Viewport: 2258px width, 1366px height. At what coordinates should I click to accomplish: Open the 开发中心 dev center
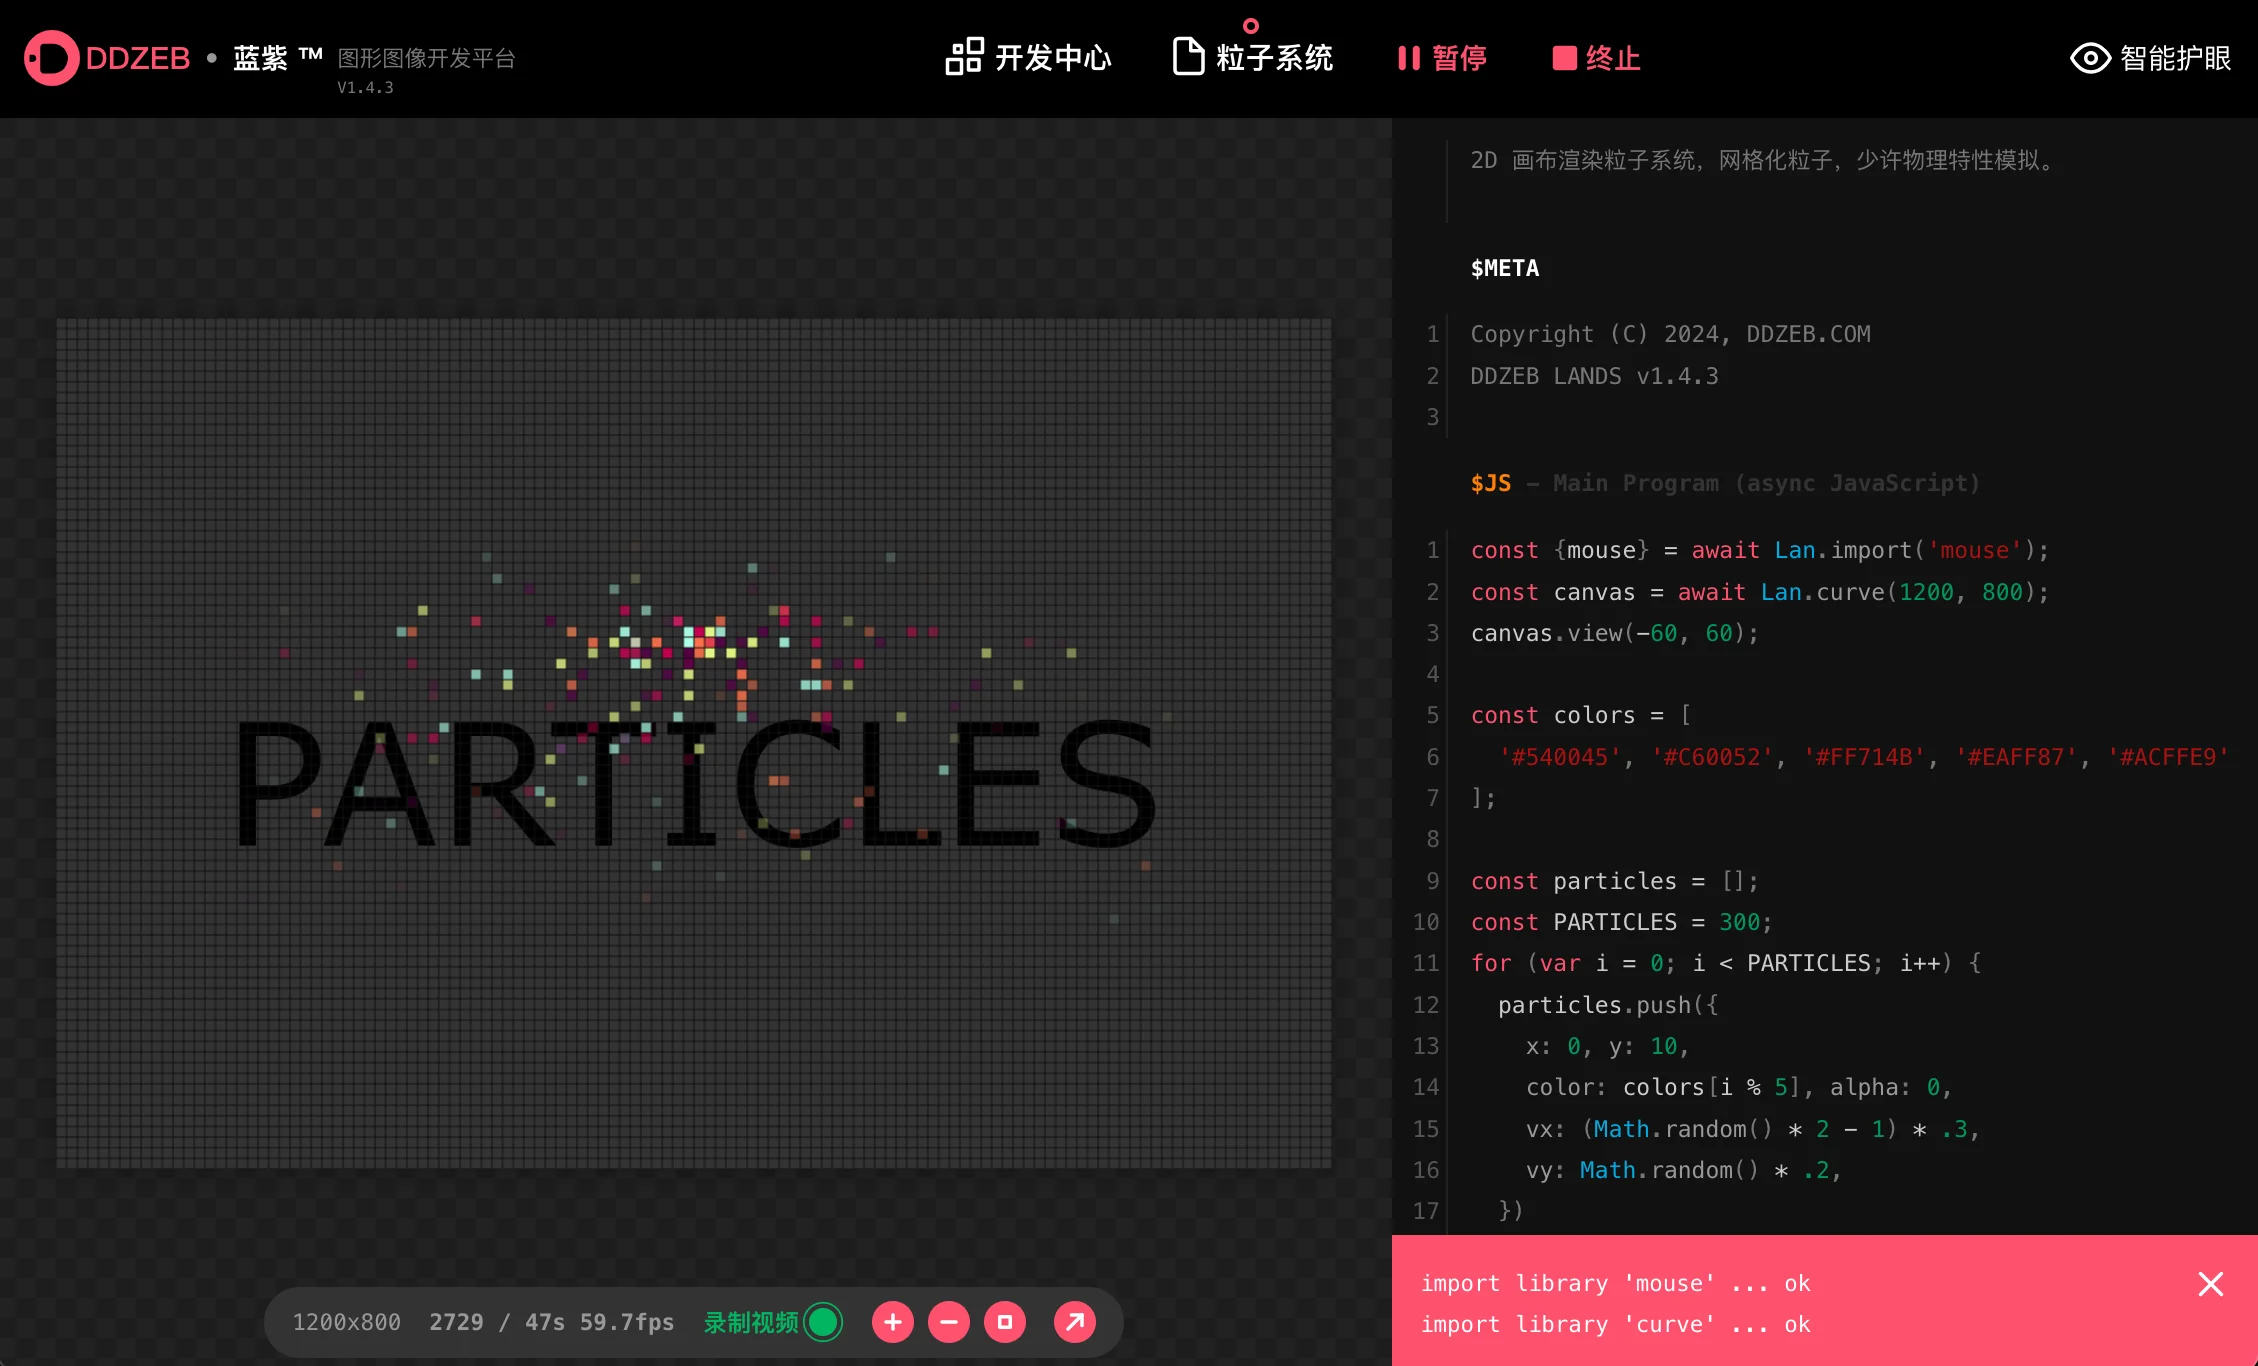[1029, 58]
